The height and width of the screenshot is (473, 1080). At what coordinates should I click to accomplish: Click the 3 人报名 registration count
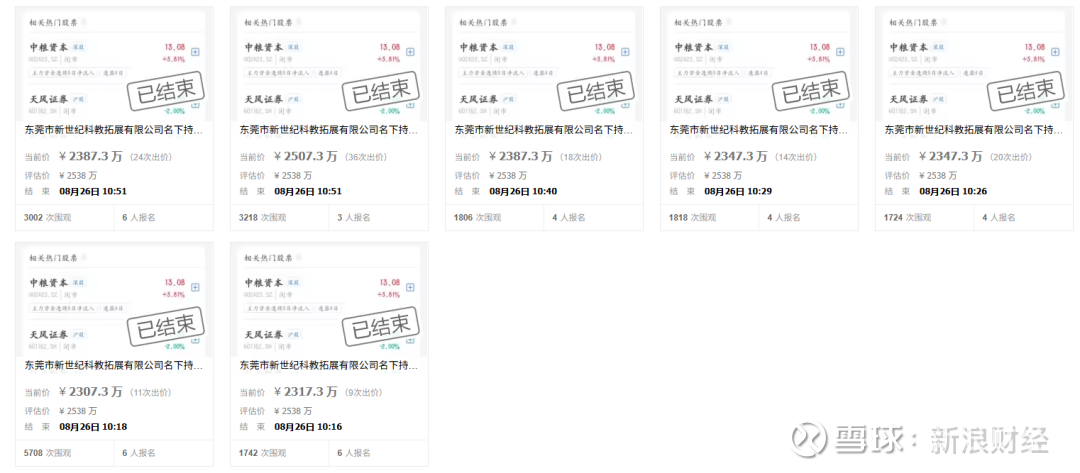click(x=353, y=218)
